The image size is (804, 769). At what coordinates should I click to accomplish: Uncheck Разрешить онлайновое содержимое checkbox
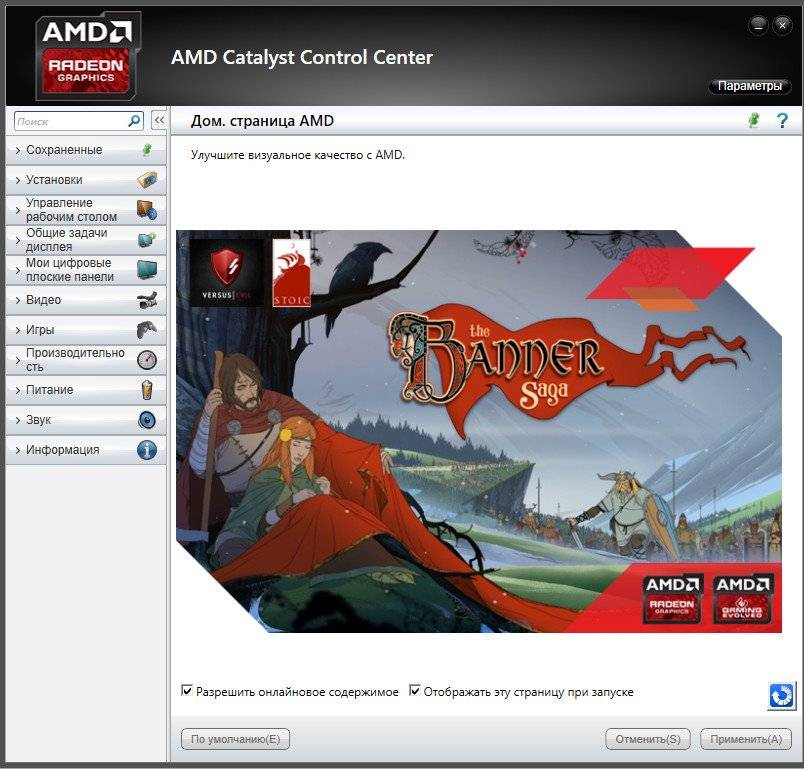click(187, 691)
